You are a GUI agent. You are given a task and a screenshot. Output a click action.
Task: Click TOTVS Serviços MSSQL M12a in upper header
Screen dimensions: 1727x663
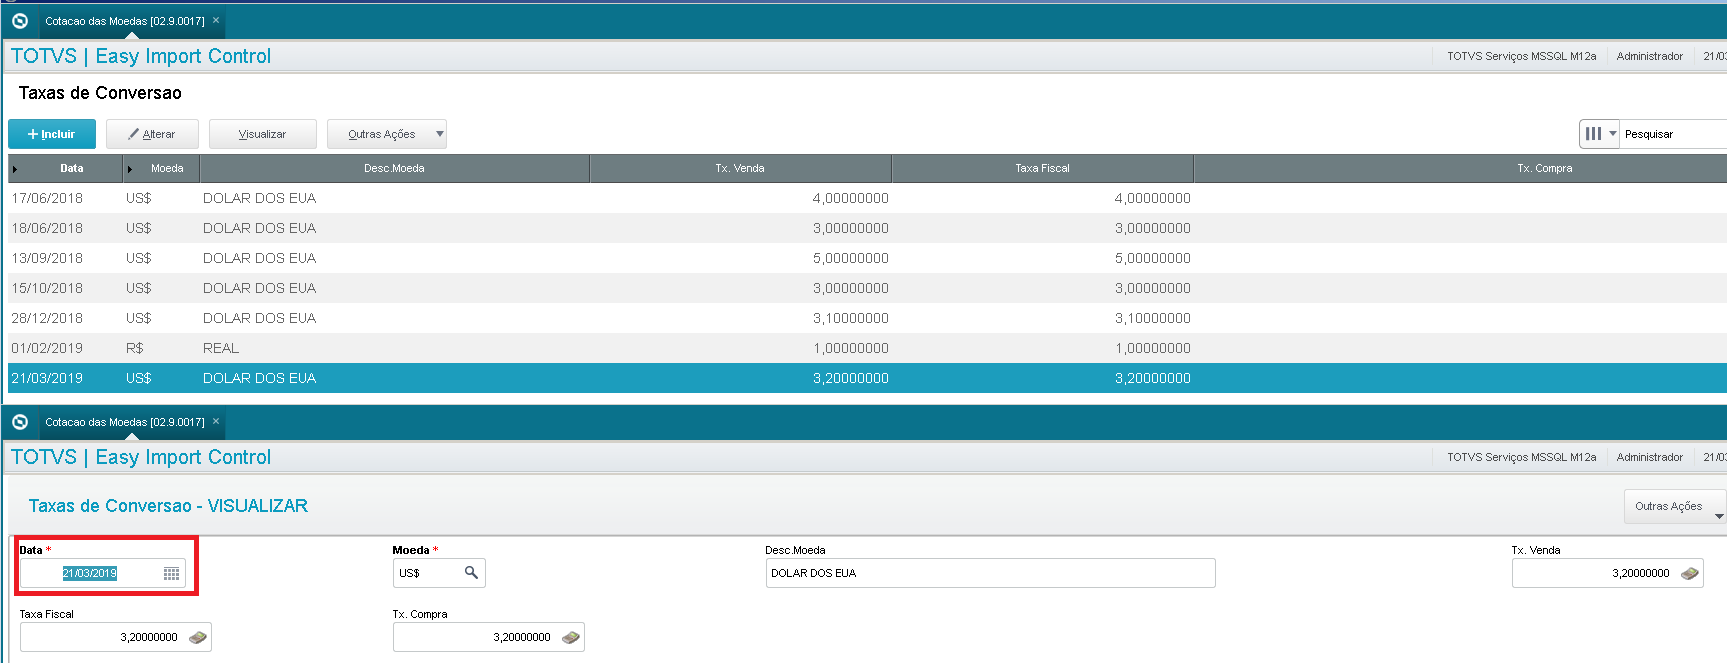tap(1521, 56)
